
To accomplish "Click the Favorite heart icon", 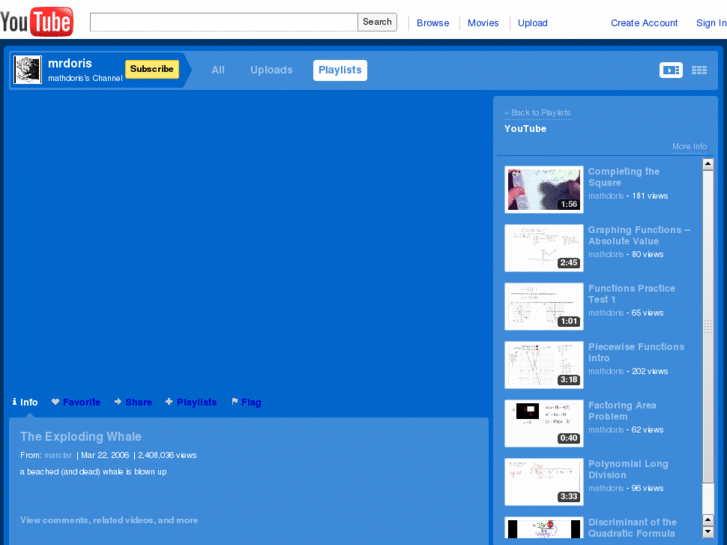I will (x=55, y=402).
